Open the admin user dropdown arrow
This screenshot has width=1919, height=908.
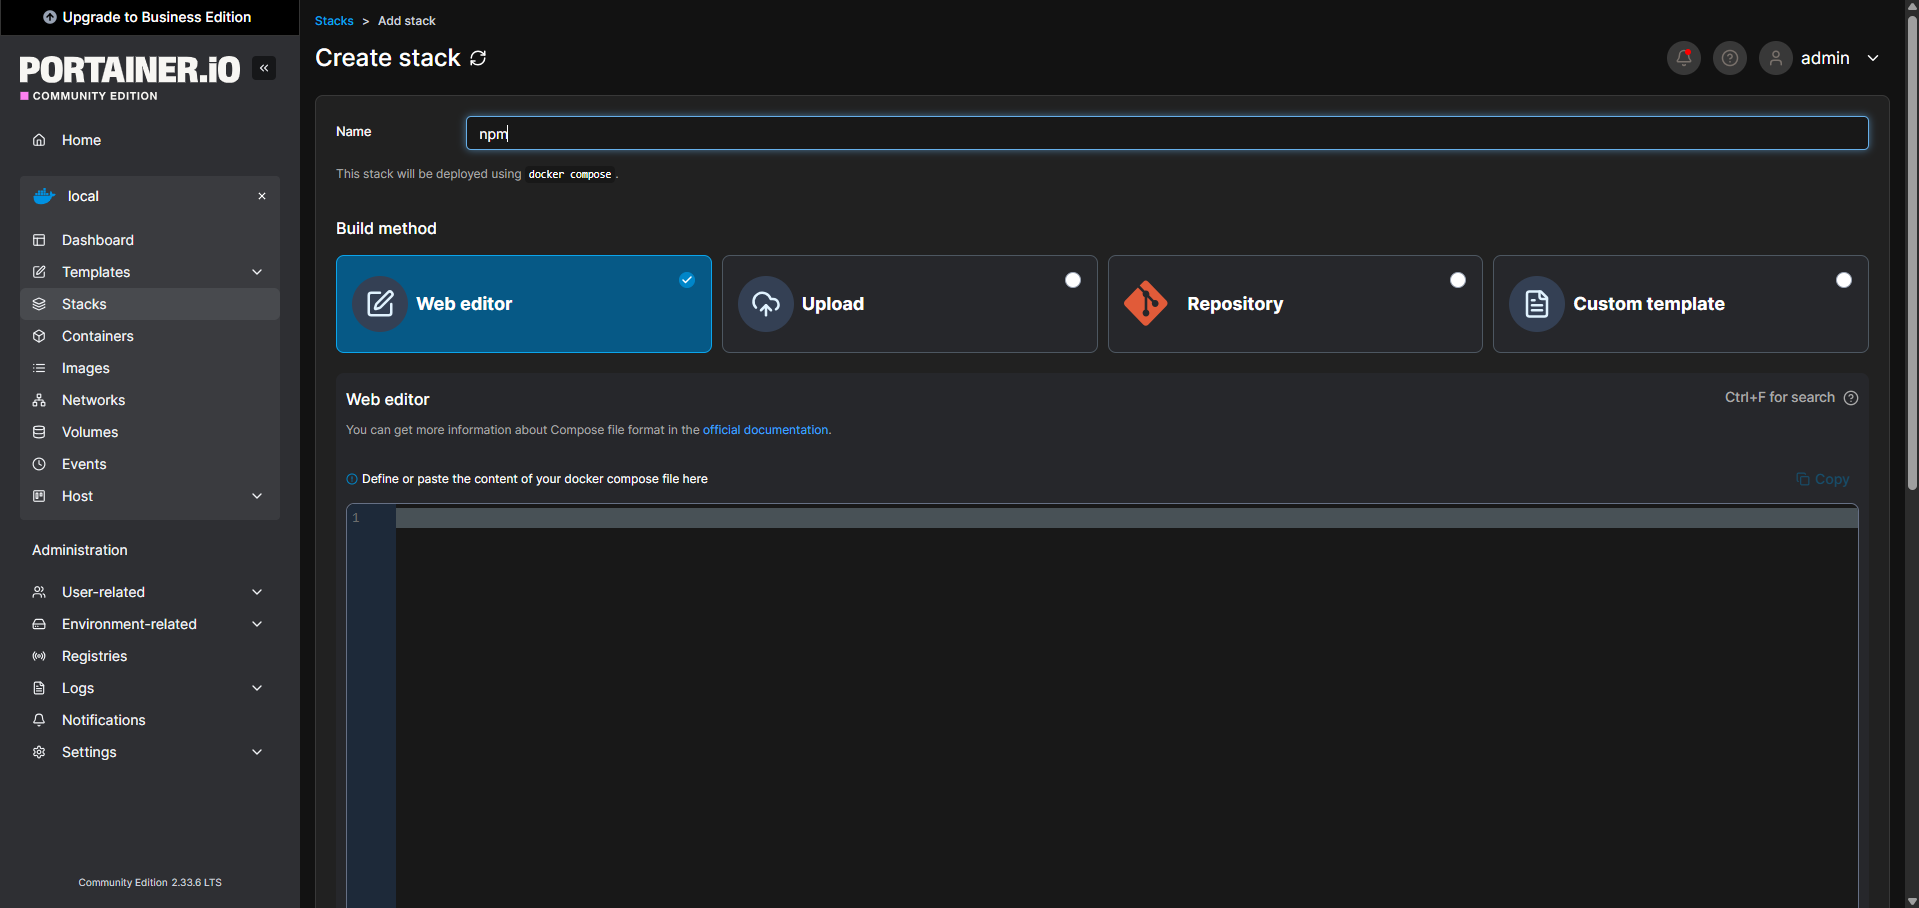1873,58
